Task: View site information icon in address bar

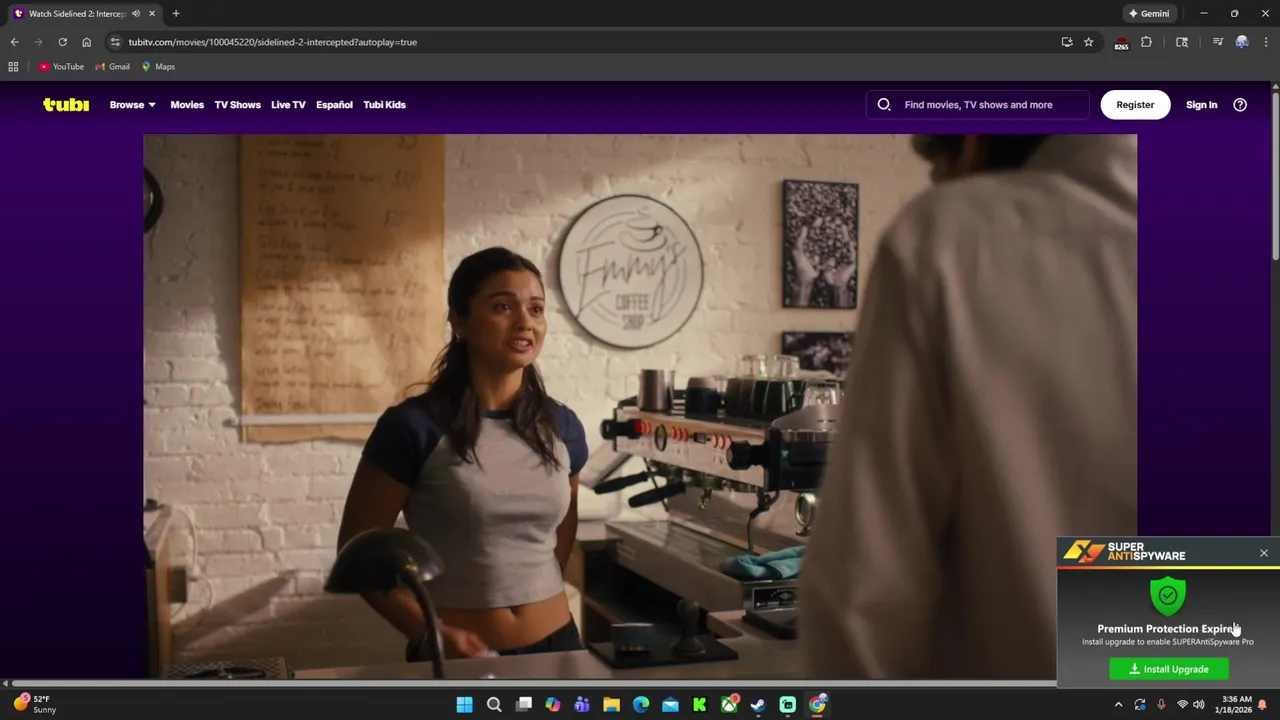Action: click(x=115, y=42)
